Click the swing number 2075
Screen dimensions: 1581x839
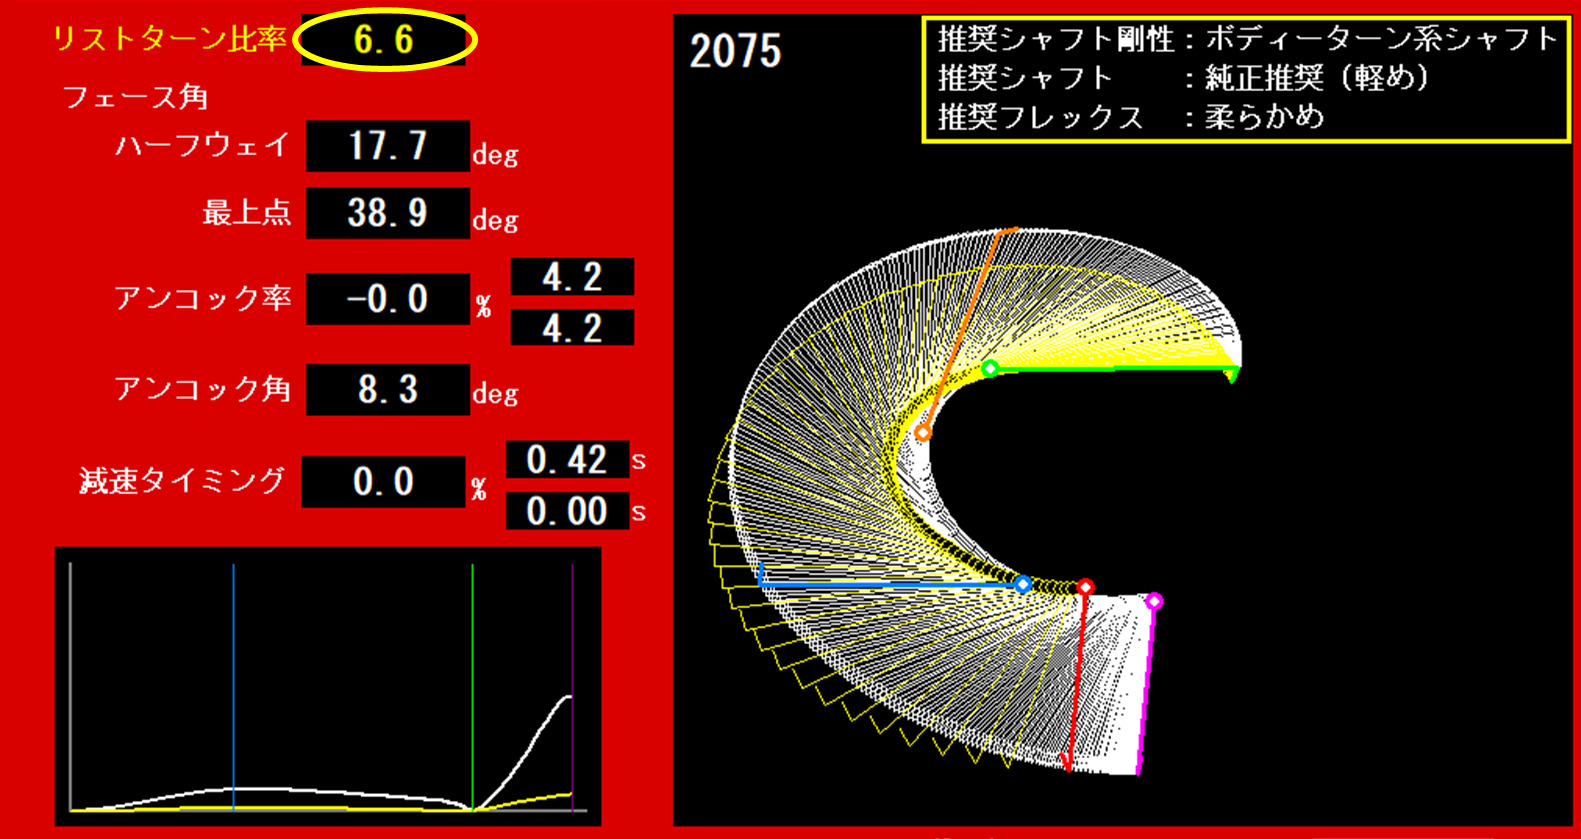[735, 51]
